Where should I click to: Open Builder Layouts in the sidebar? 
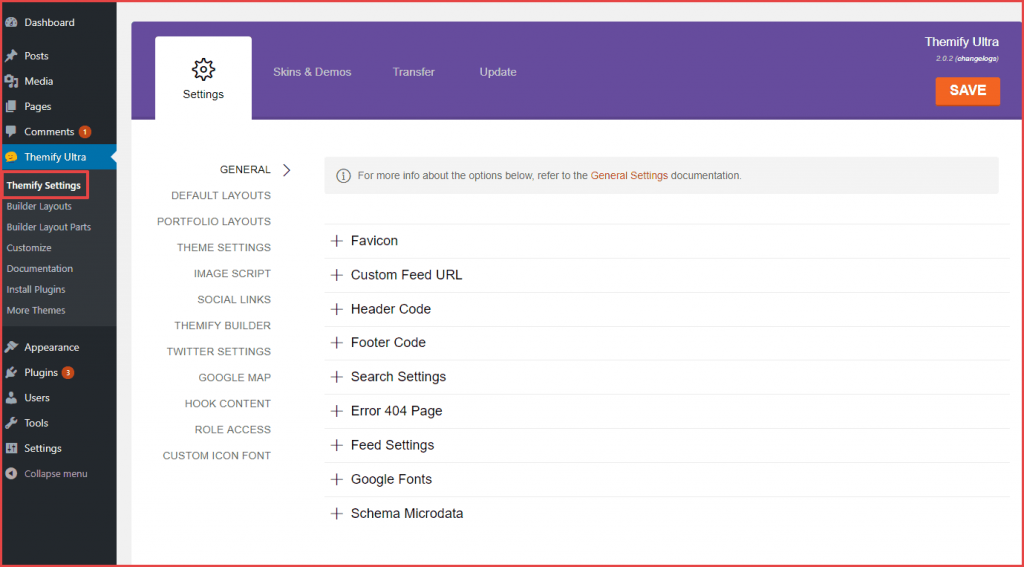point(39,206)
